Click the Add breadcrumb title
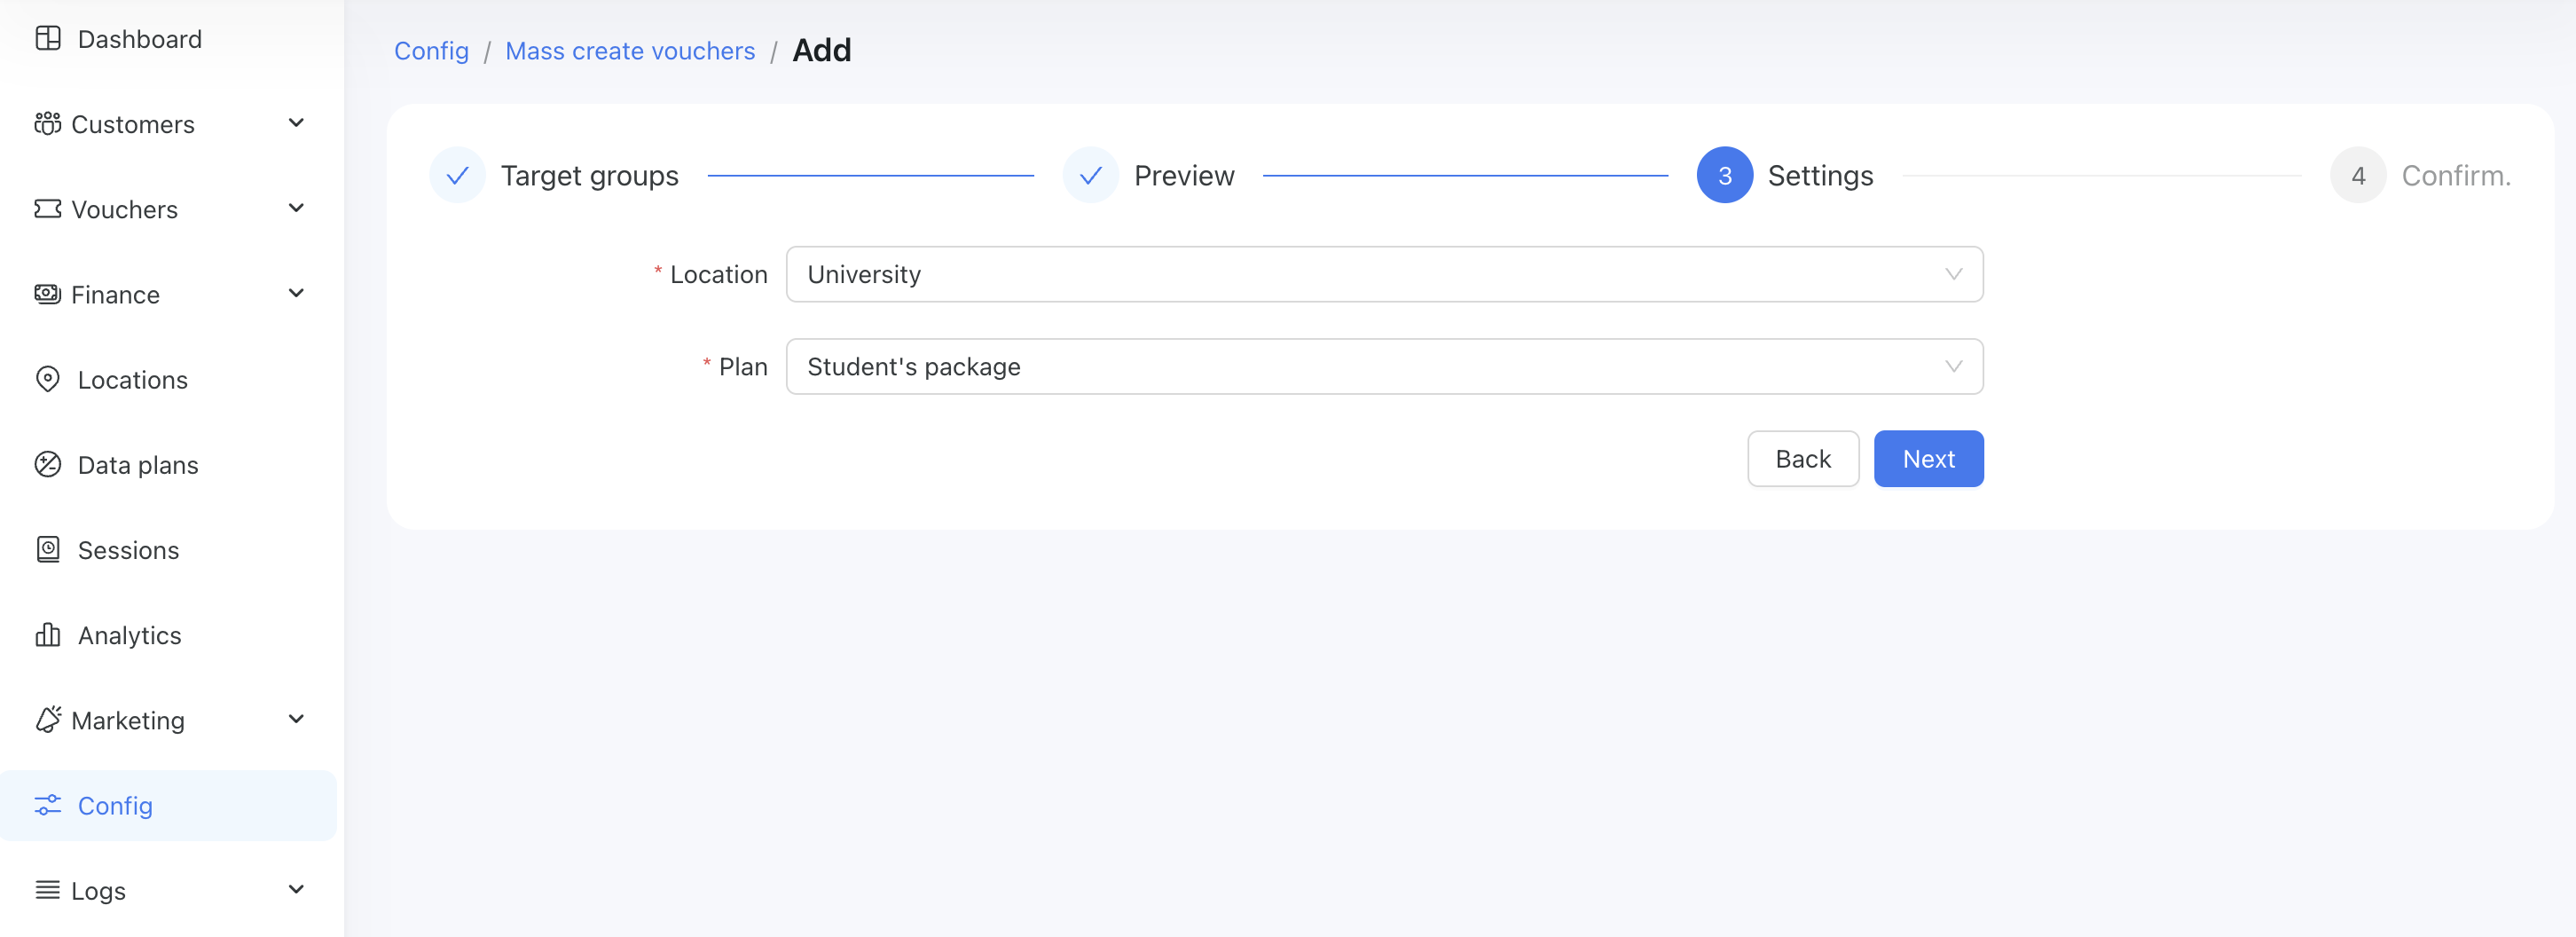 pyautogui.click(x=821, y=50)
